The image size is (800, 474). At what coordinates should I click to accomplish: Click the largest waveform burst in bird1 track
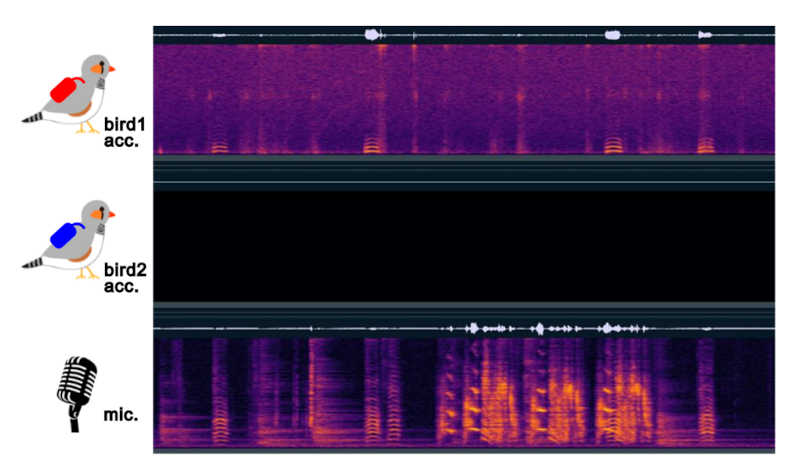(375, 34)
